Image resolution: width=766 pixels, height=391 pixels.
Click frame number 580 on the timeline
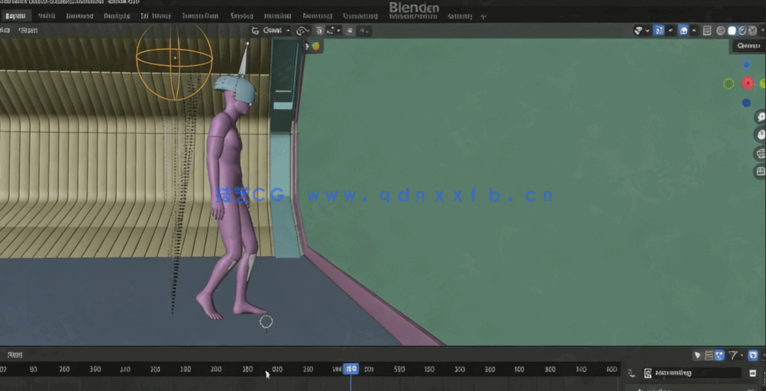(x=399, y=369)
